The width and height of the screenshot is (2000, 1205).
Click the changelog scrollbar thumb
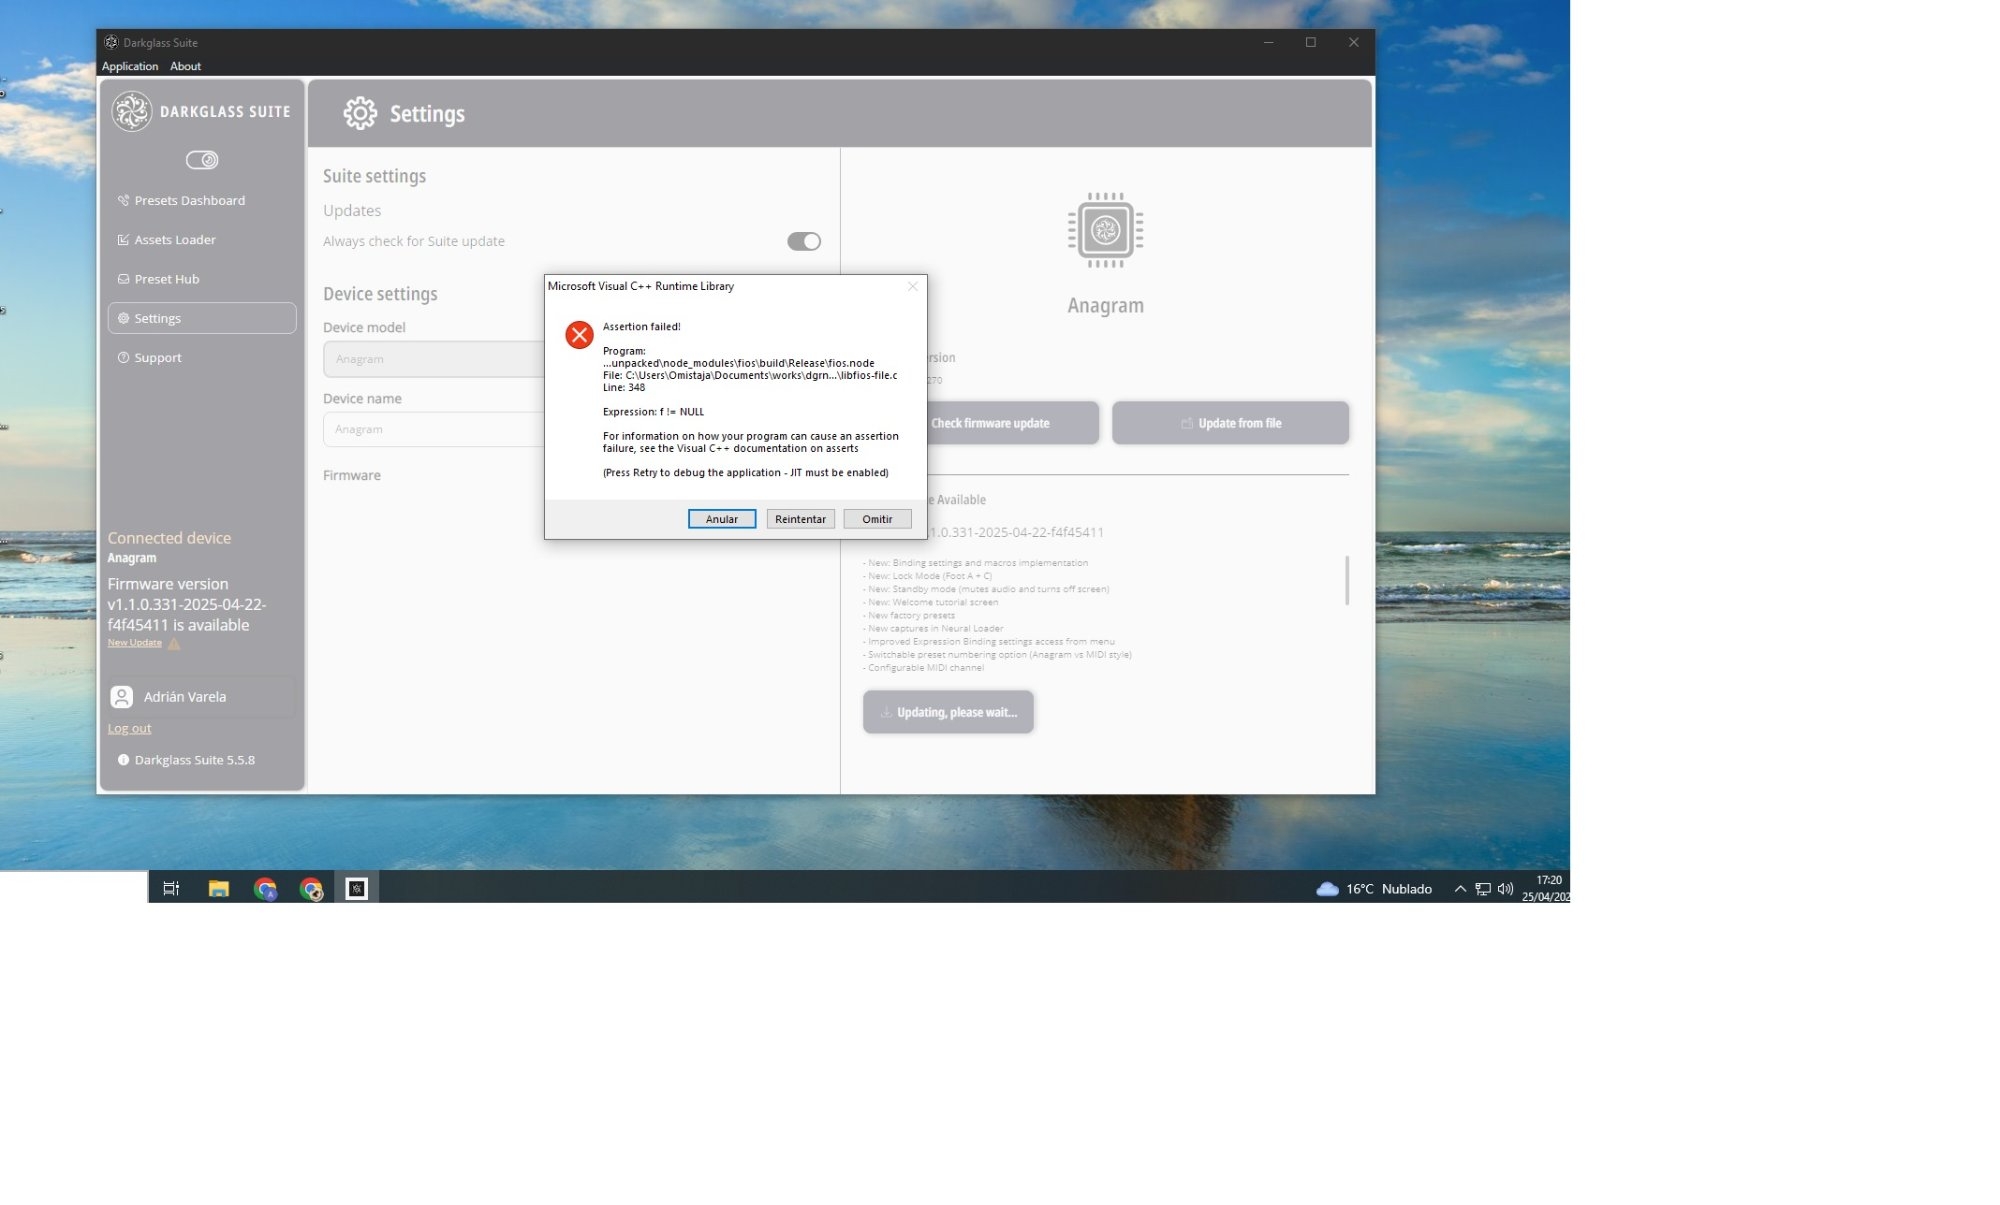[x=1347, y=580]
